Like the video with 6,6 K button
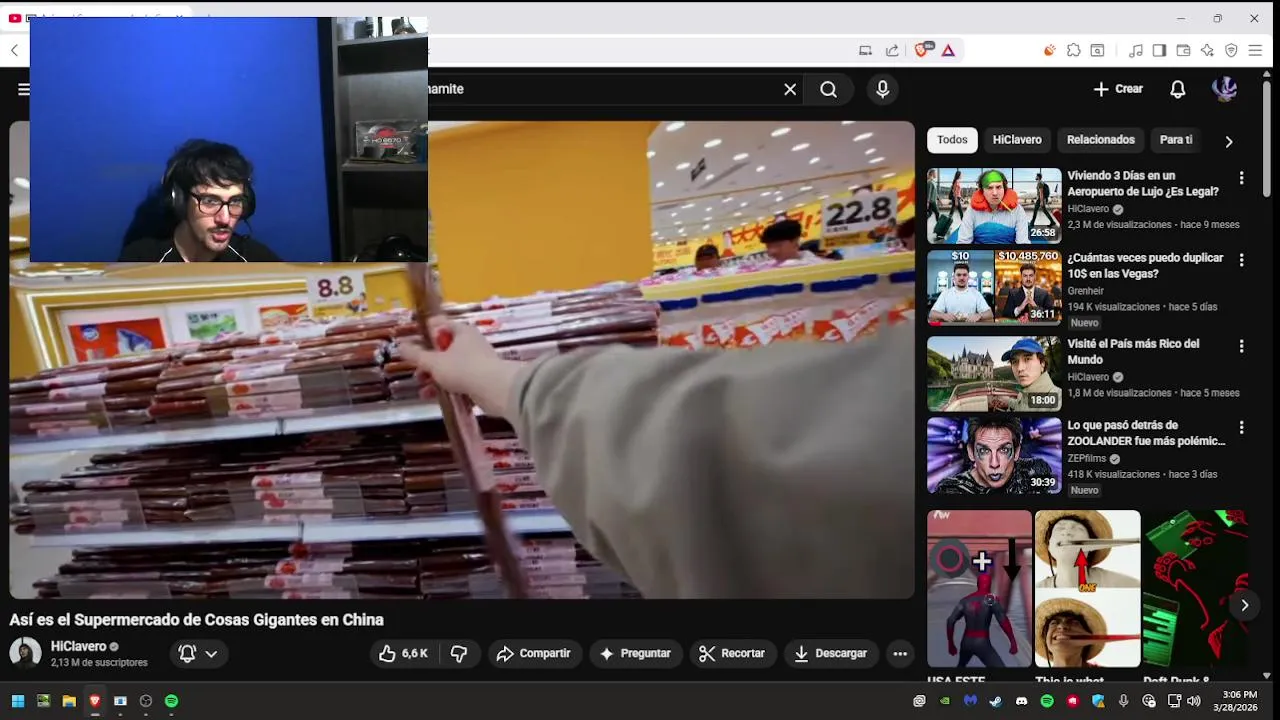The width and height of the screenshot is (1280, 720). 403,654
